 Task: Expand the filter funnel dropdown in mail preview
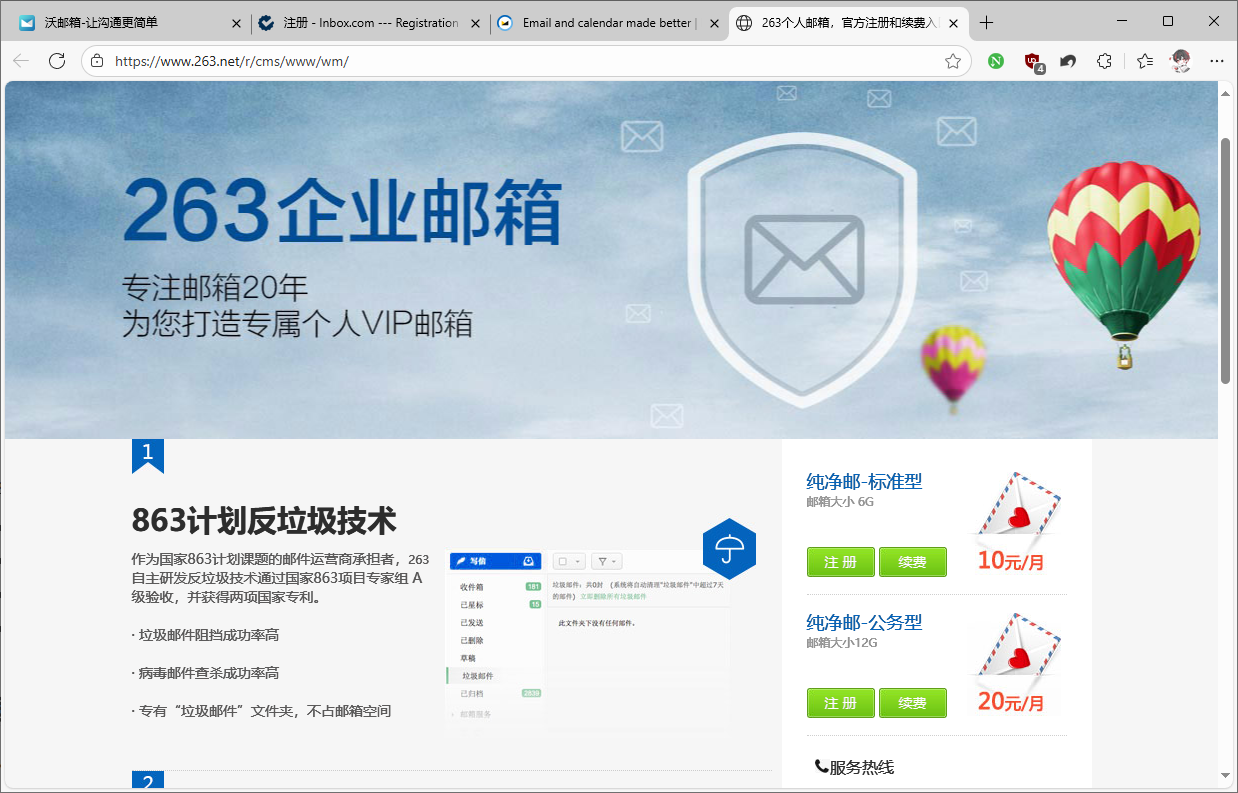(606, 562)
